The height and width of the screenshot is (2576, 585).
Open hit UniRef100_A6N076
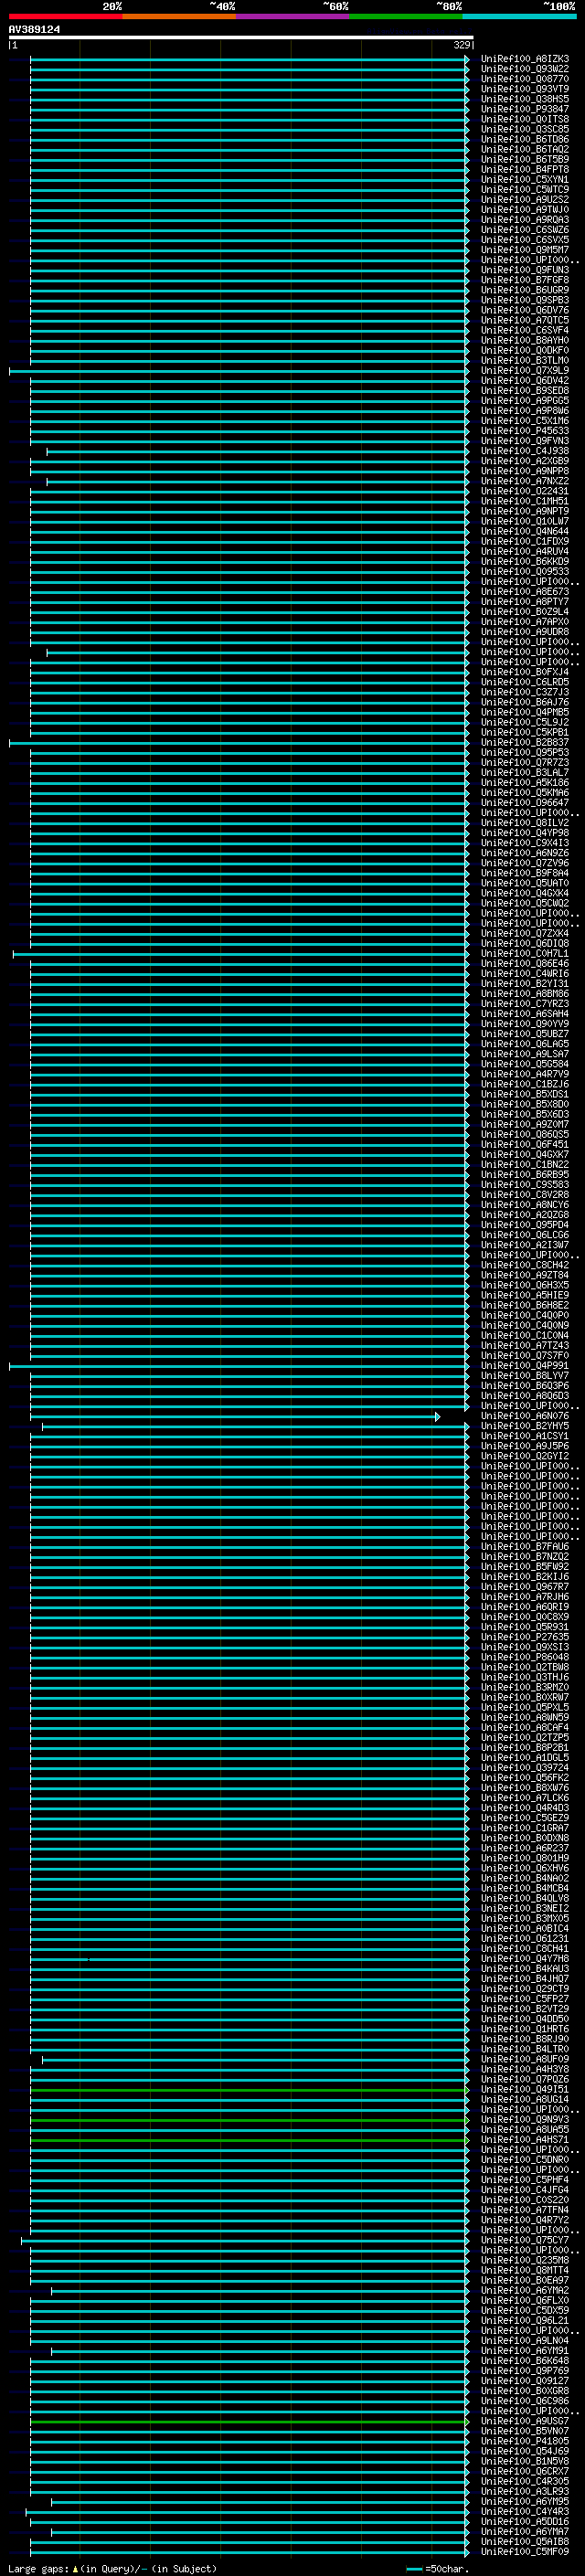tap(524, 1416)
